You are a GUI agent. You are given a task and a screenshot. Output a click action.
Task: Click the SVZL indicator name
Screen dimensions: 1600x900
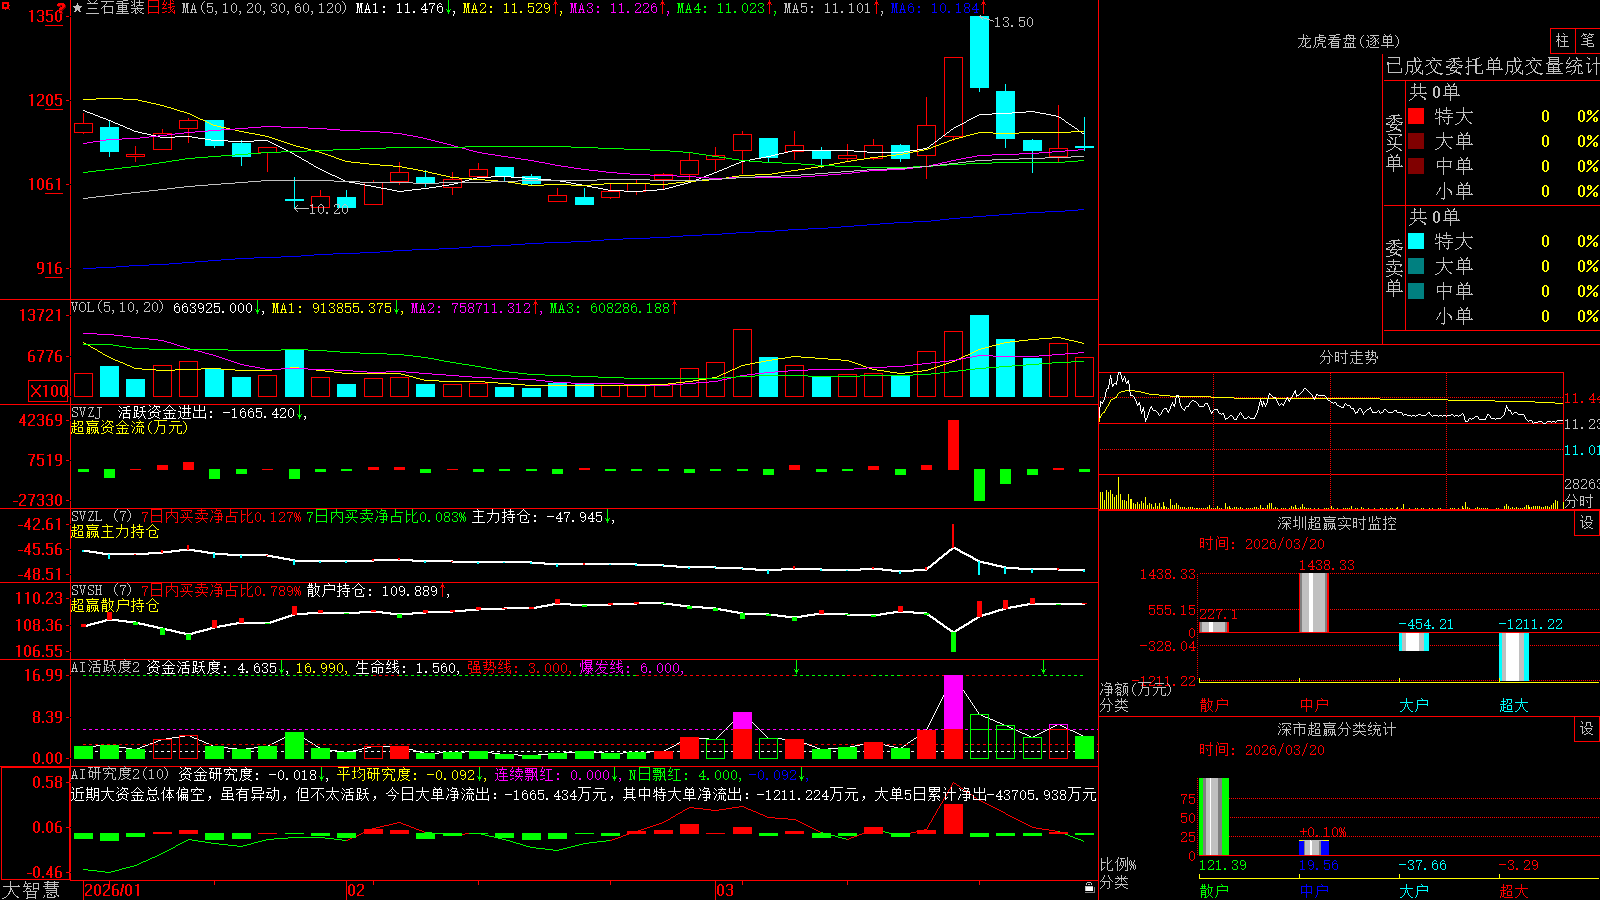click(86, 516)
